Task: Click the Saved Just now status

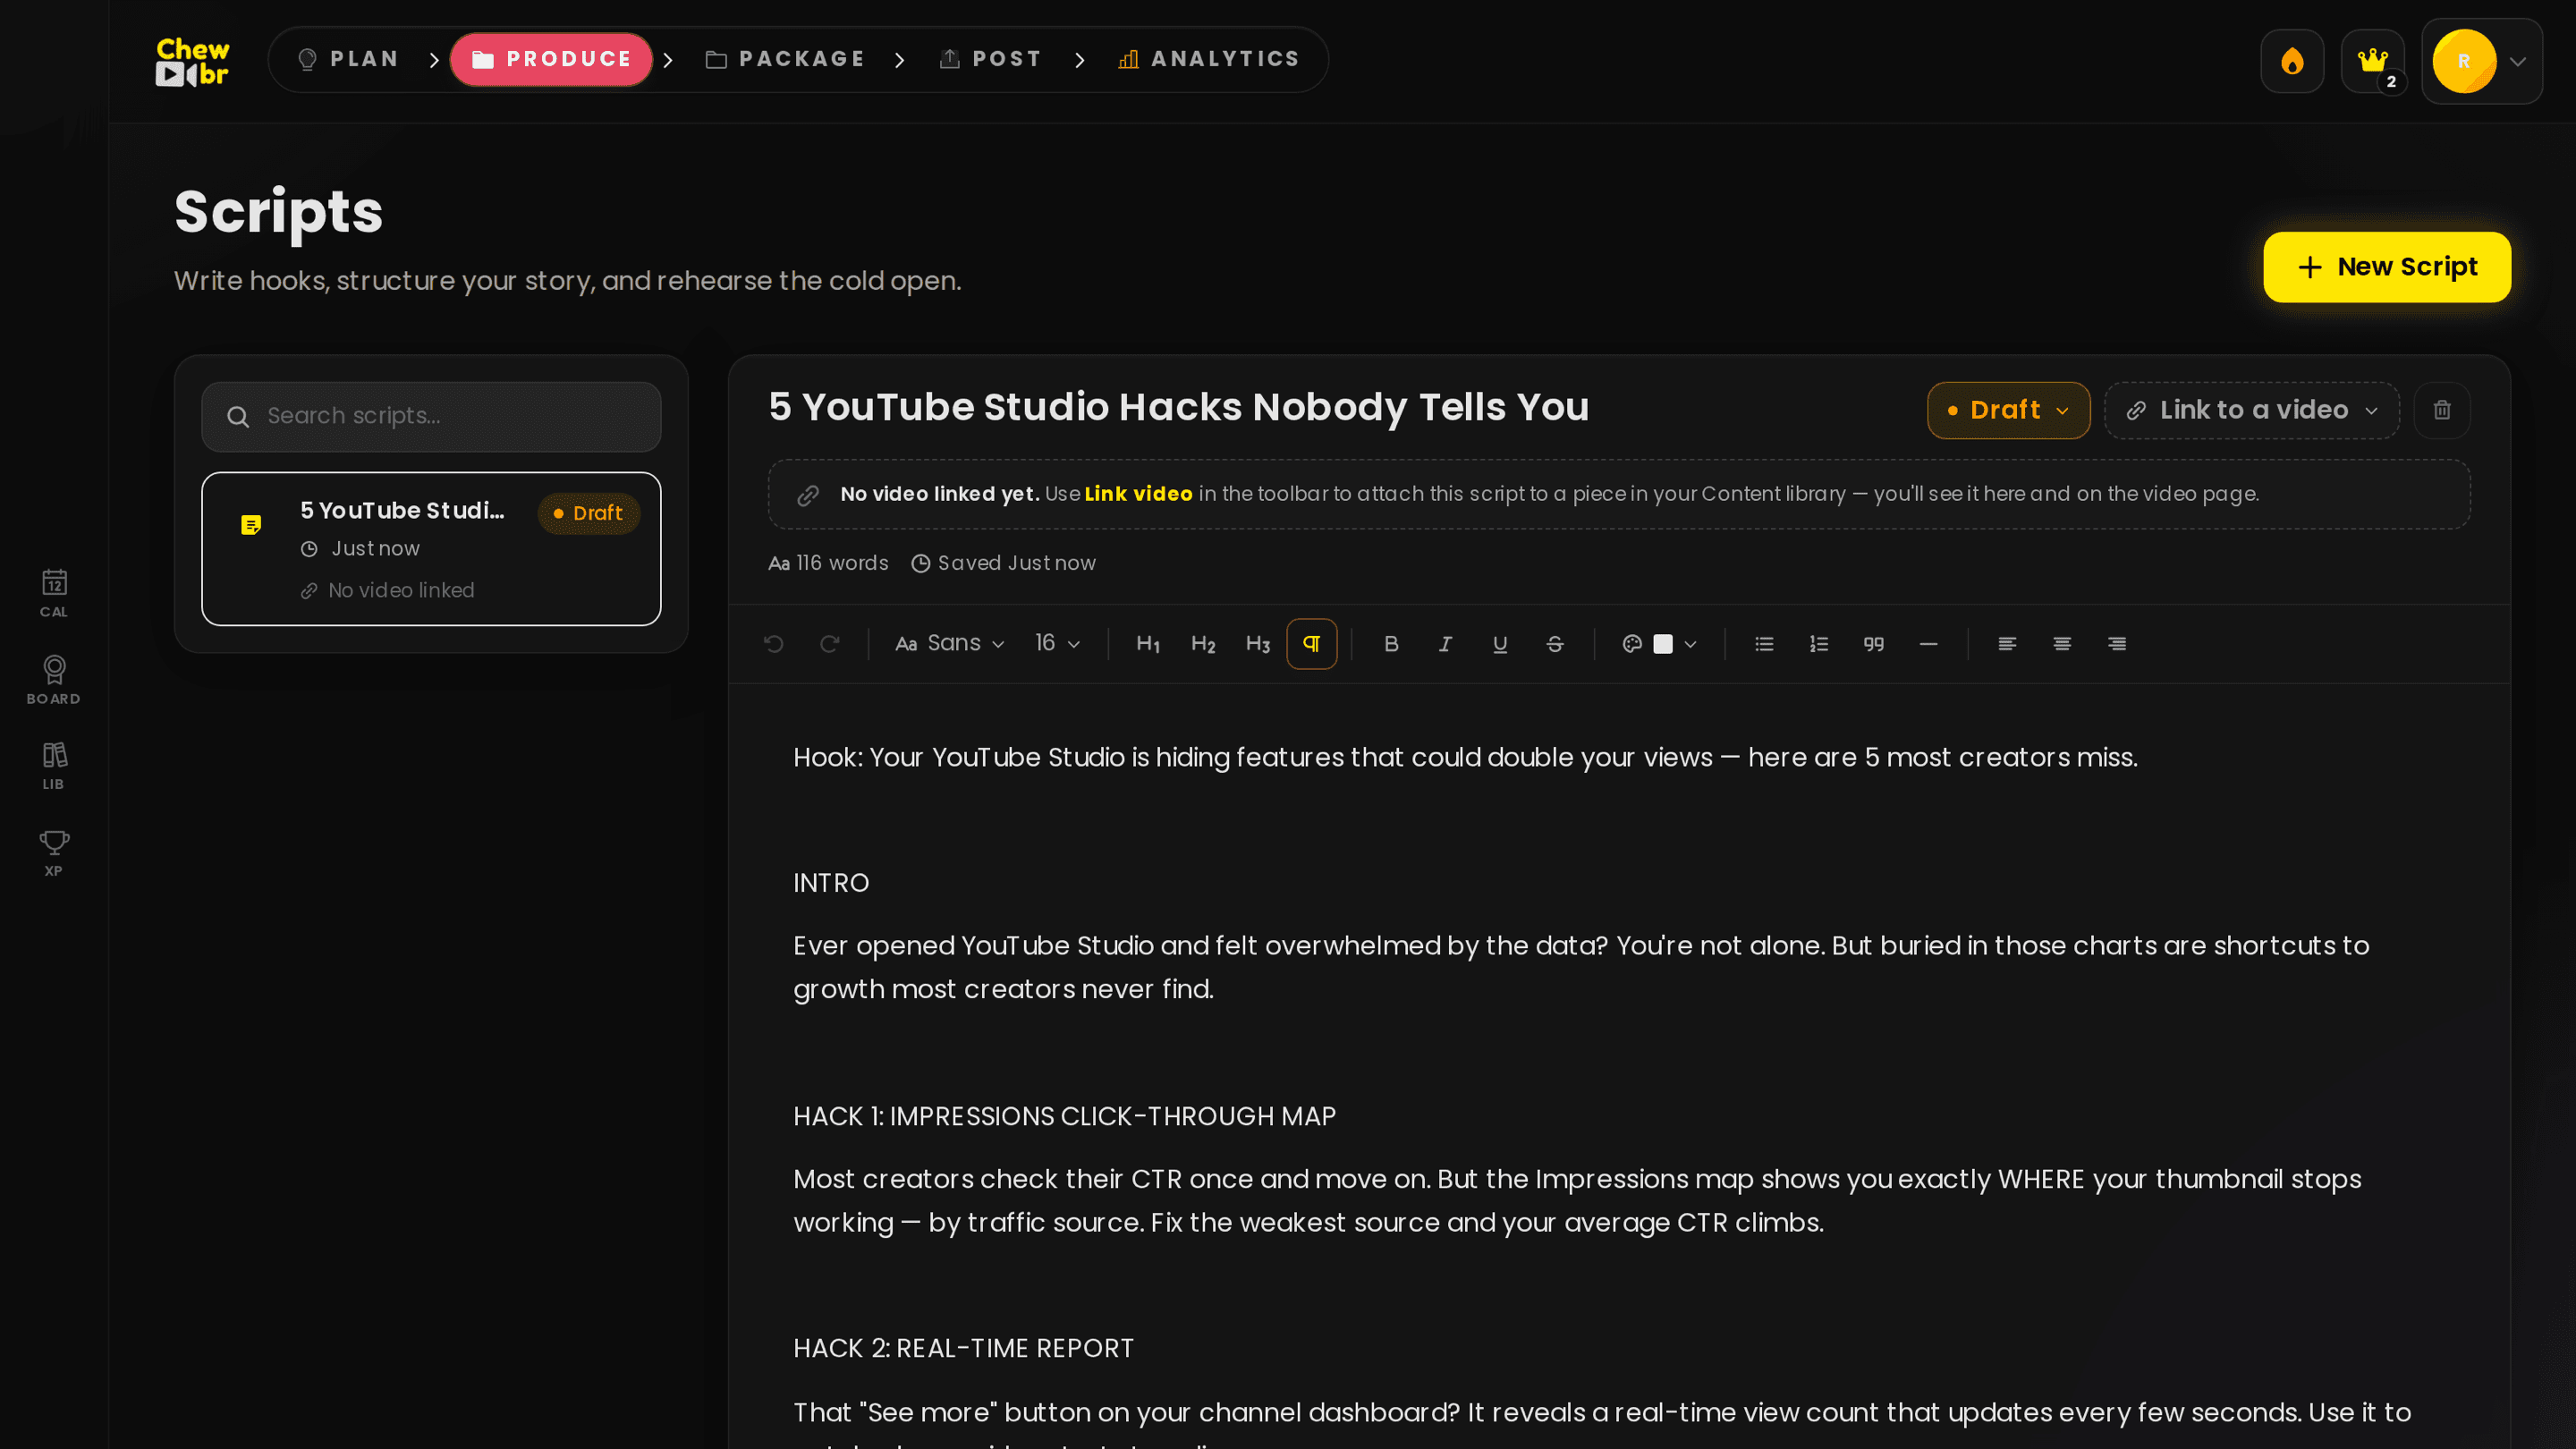Action: [x=1003, y=563]
